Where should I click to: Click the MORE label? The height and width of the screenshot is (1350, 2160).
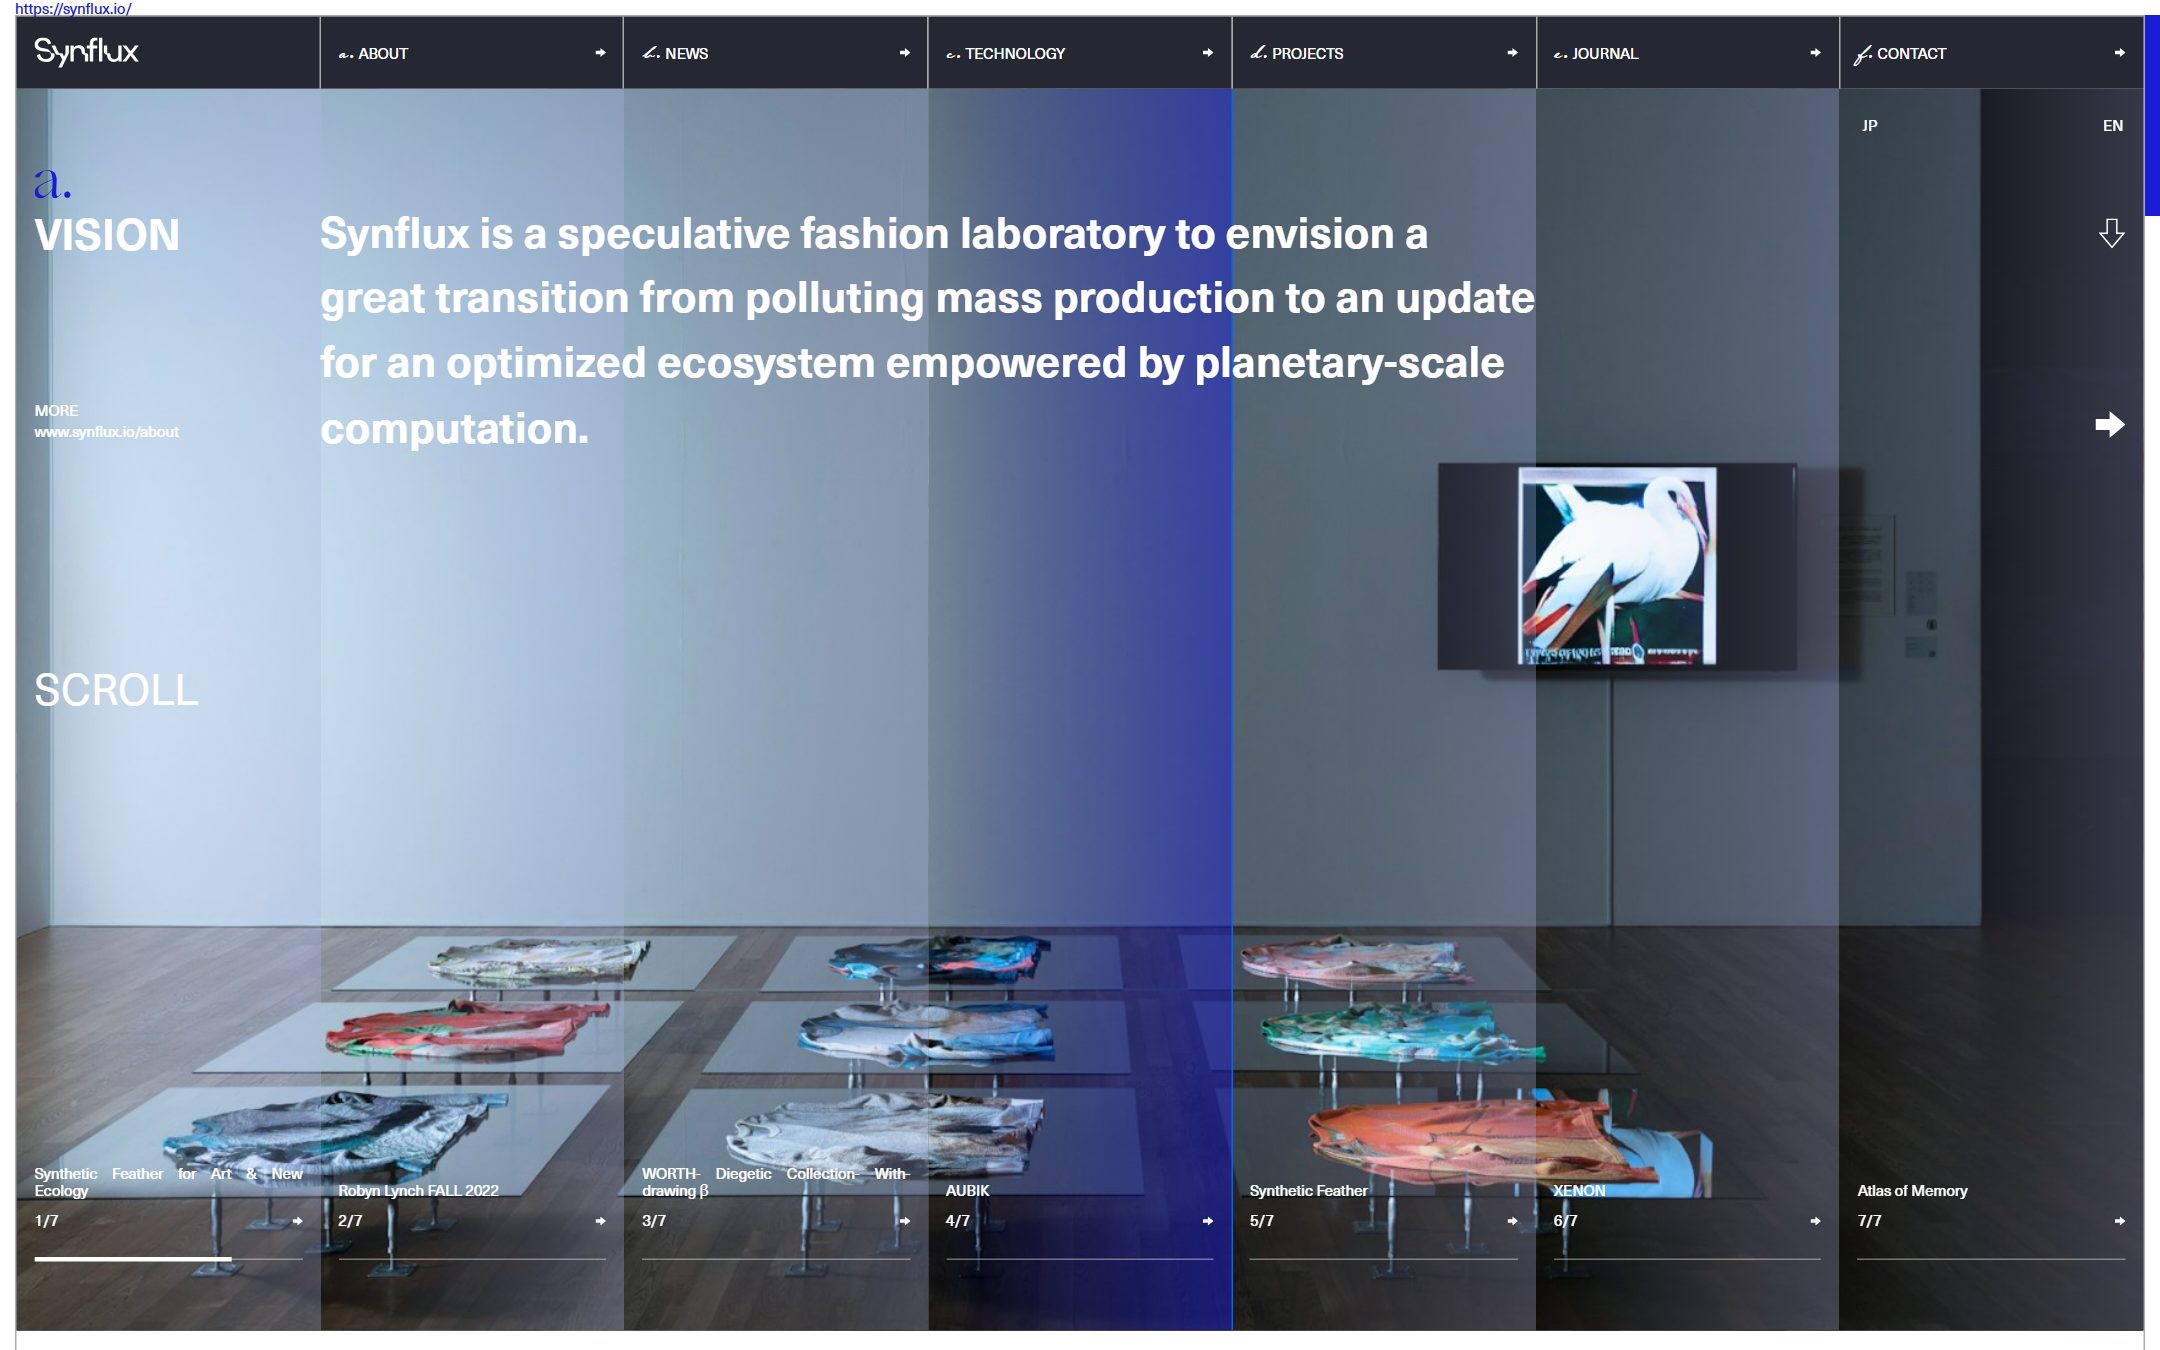coord(56,410)
